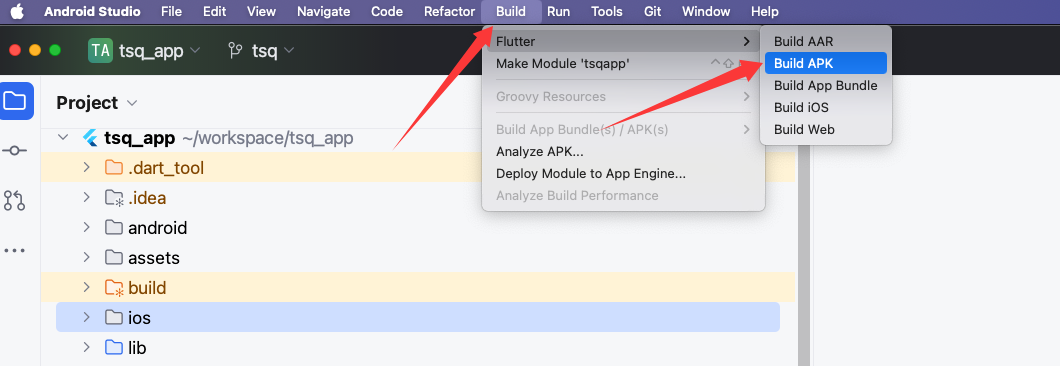Open the File menu
Viewport: 1060px width, 366px height.
coord(172,12)
